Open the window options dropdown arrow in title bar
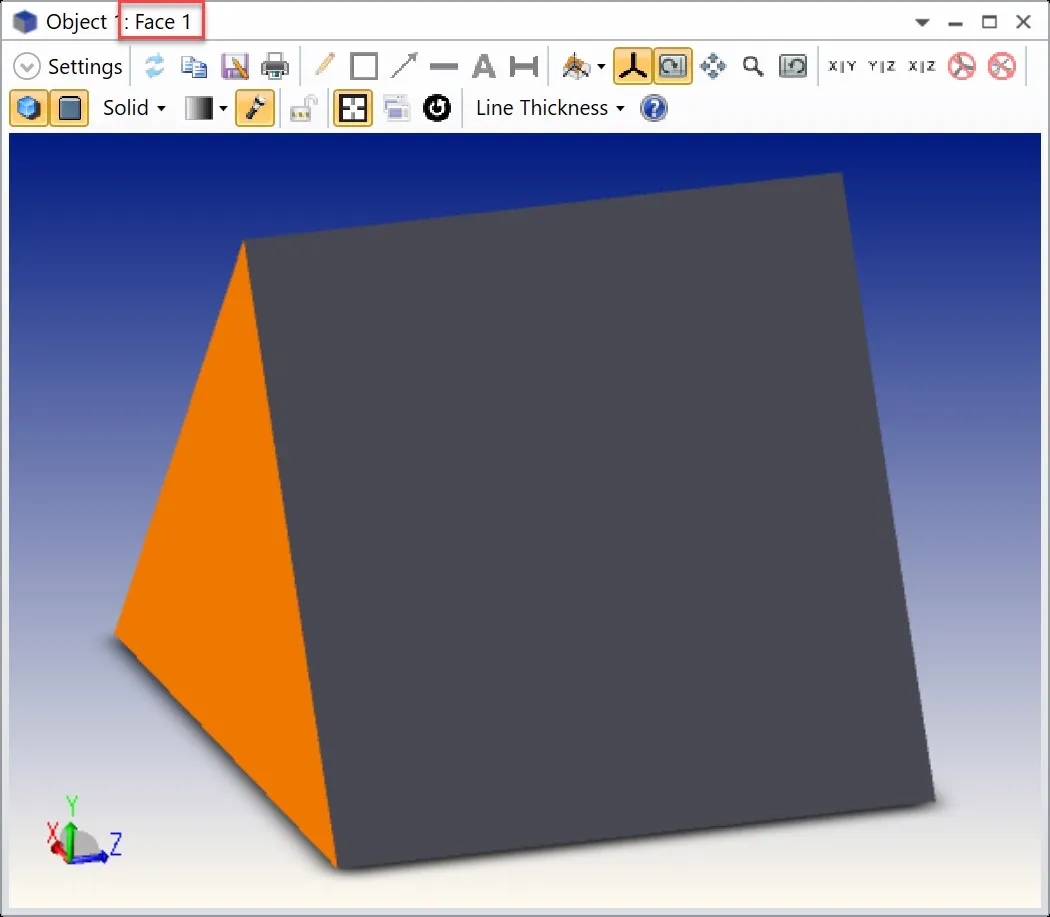Screen dimensions: 1050x917 [922, 22]
